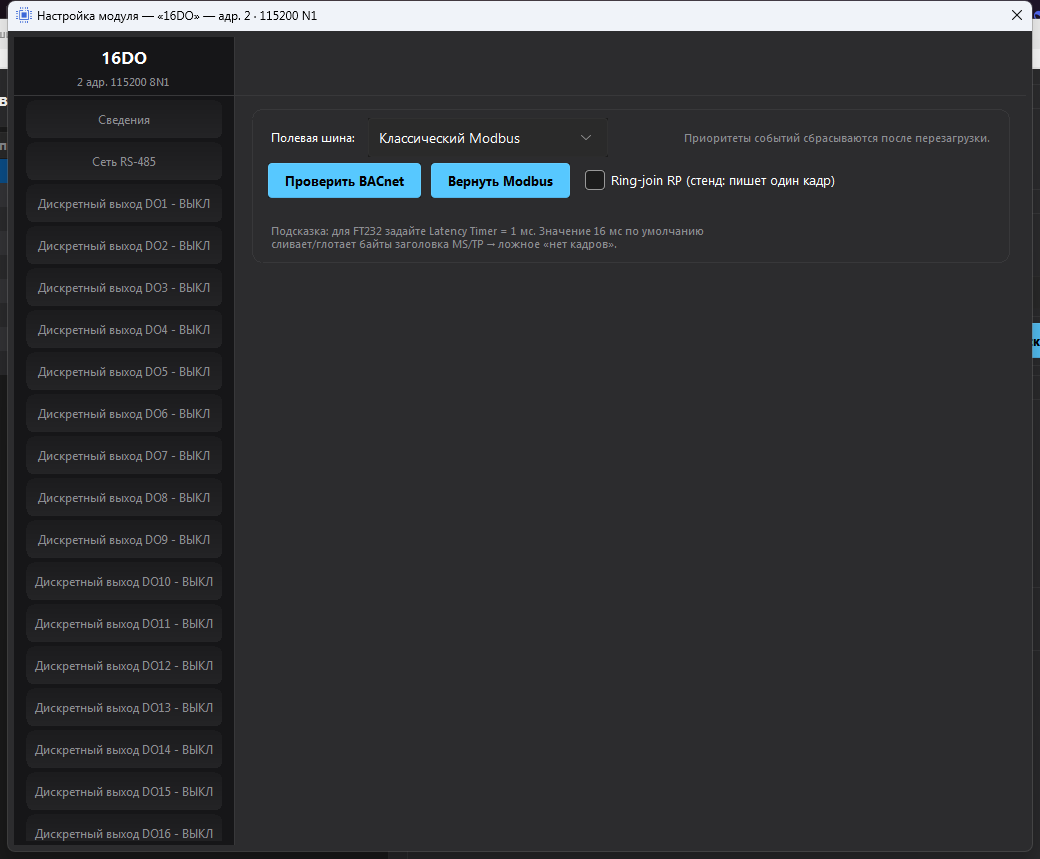Open the Полевая шина dropdown

pyautogui.click(x=488, y=138)
